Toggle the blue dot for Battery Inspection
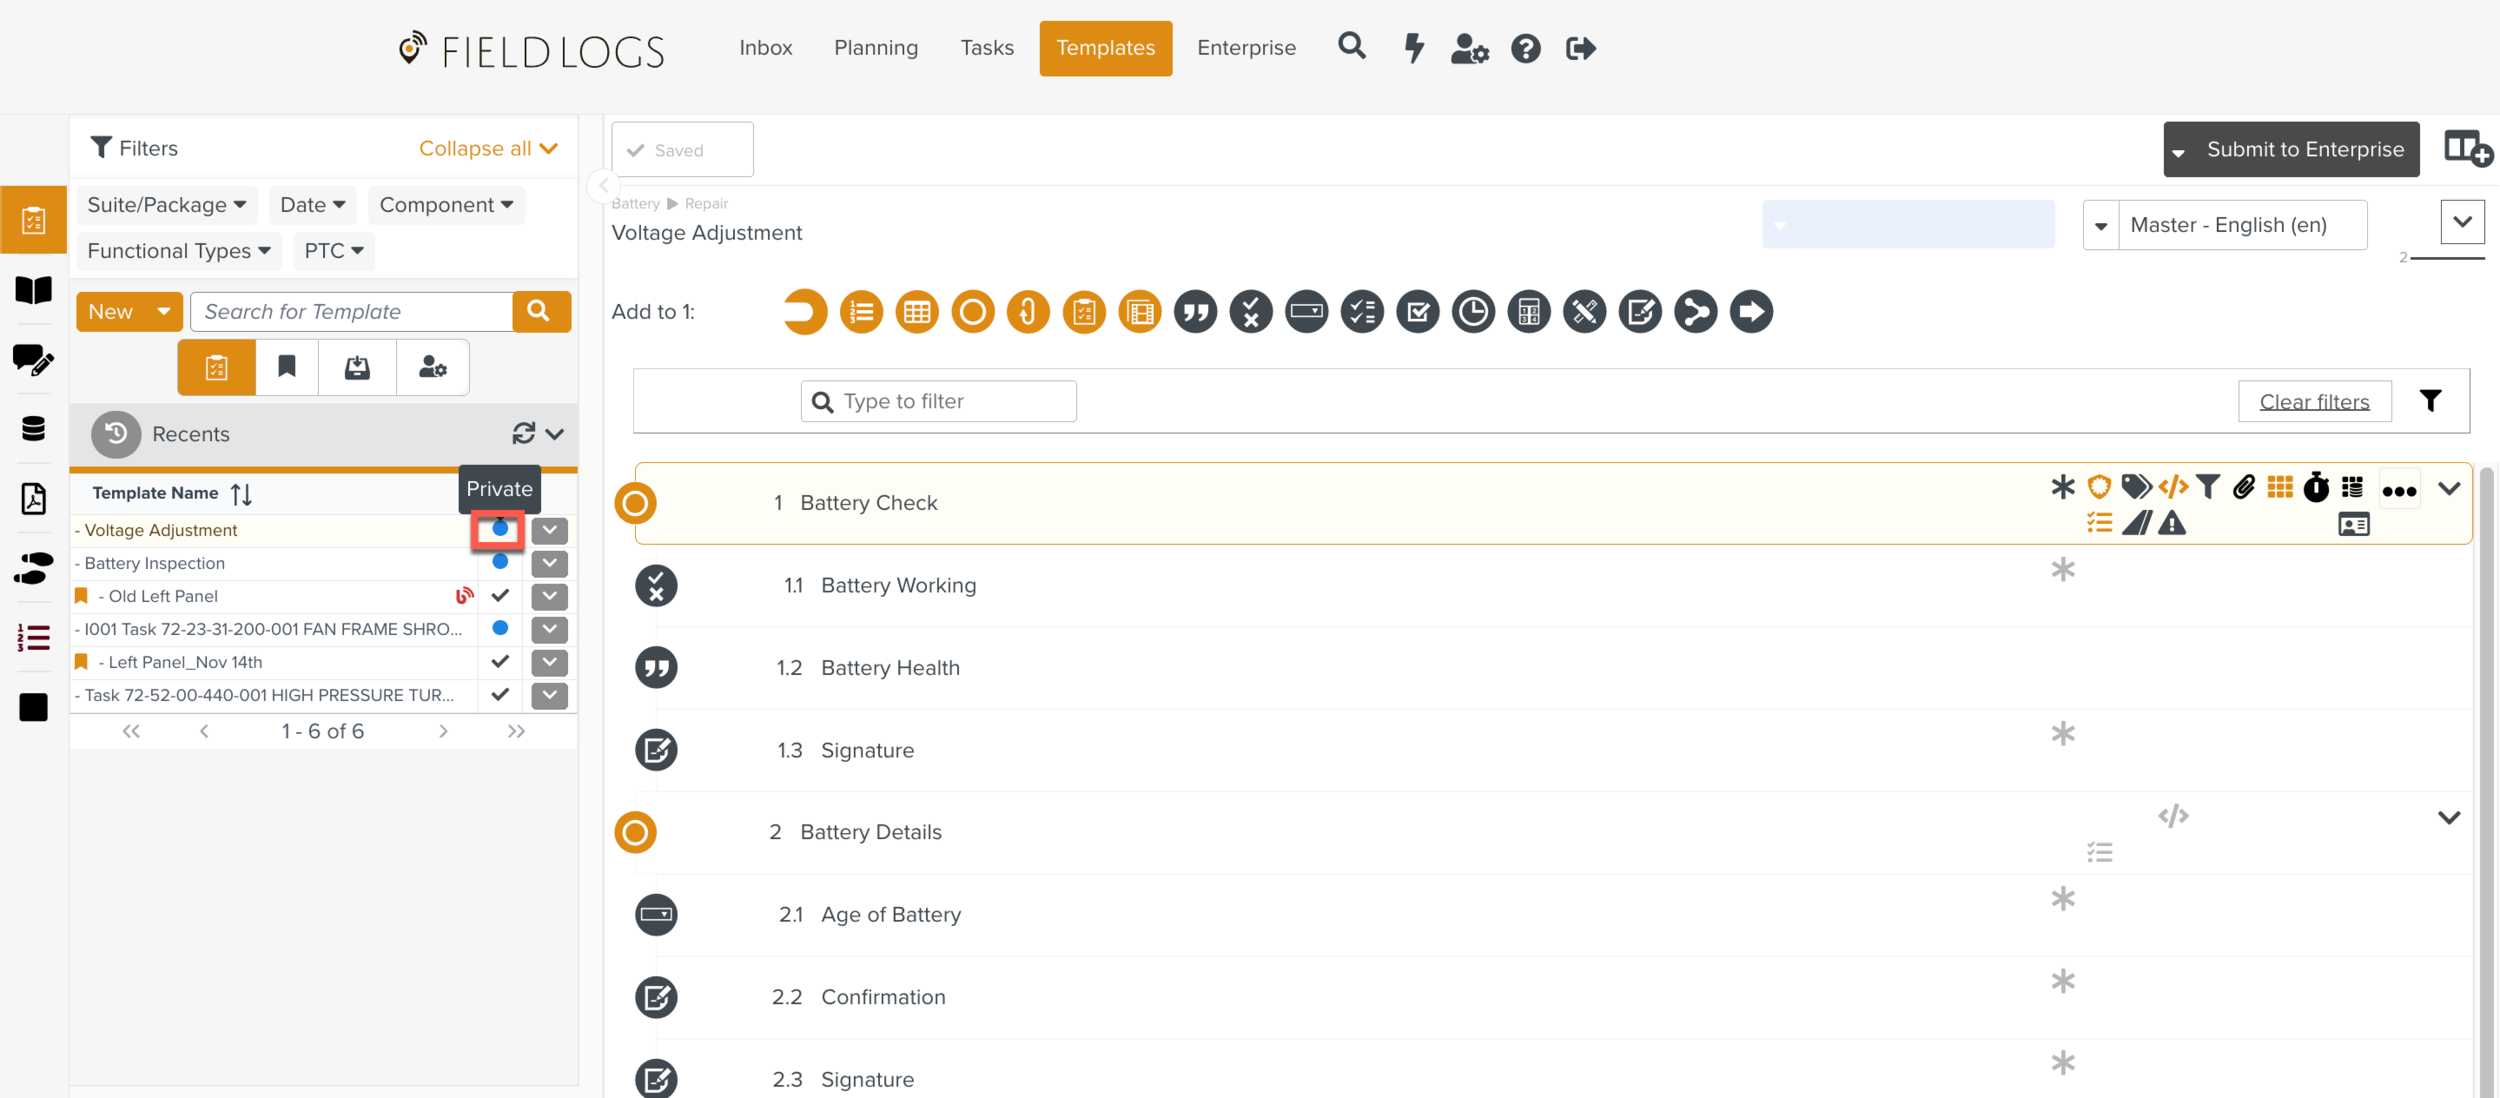Screen dimensions: 2500x1098 pyautogui.click(x=500, y=562)
